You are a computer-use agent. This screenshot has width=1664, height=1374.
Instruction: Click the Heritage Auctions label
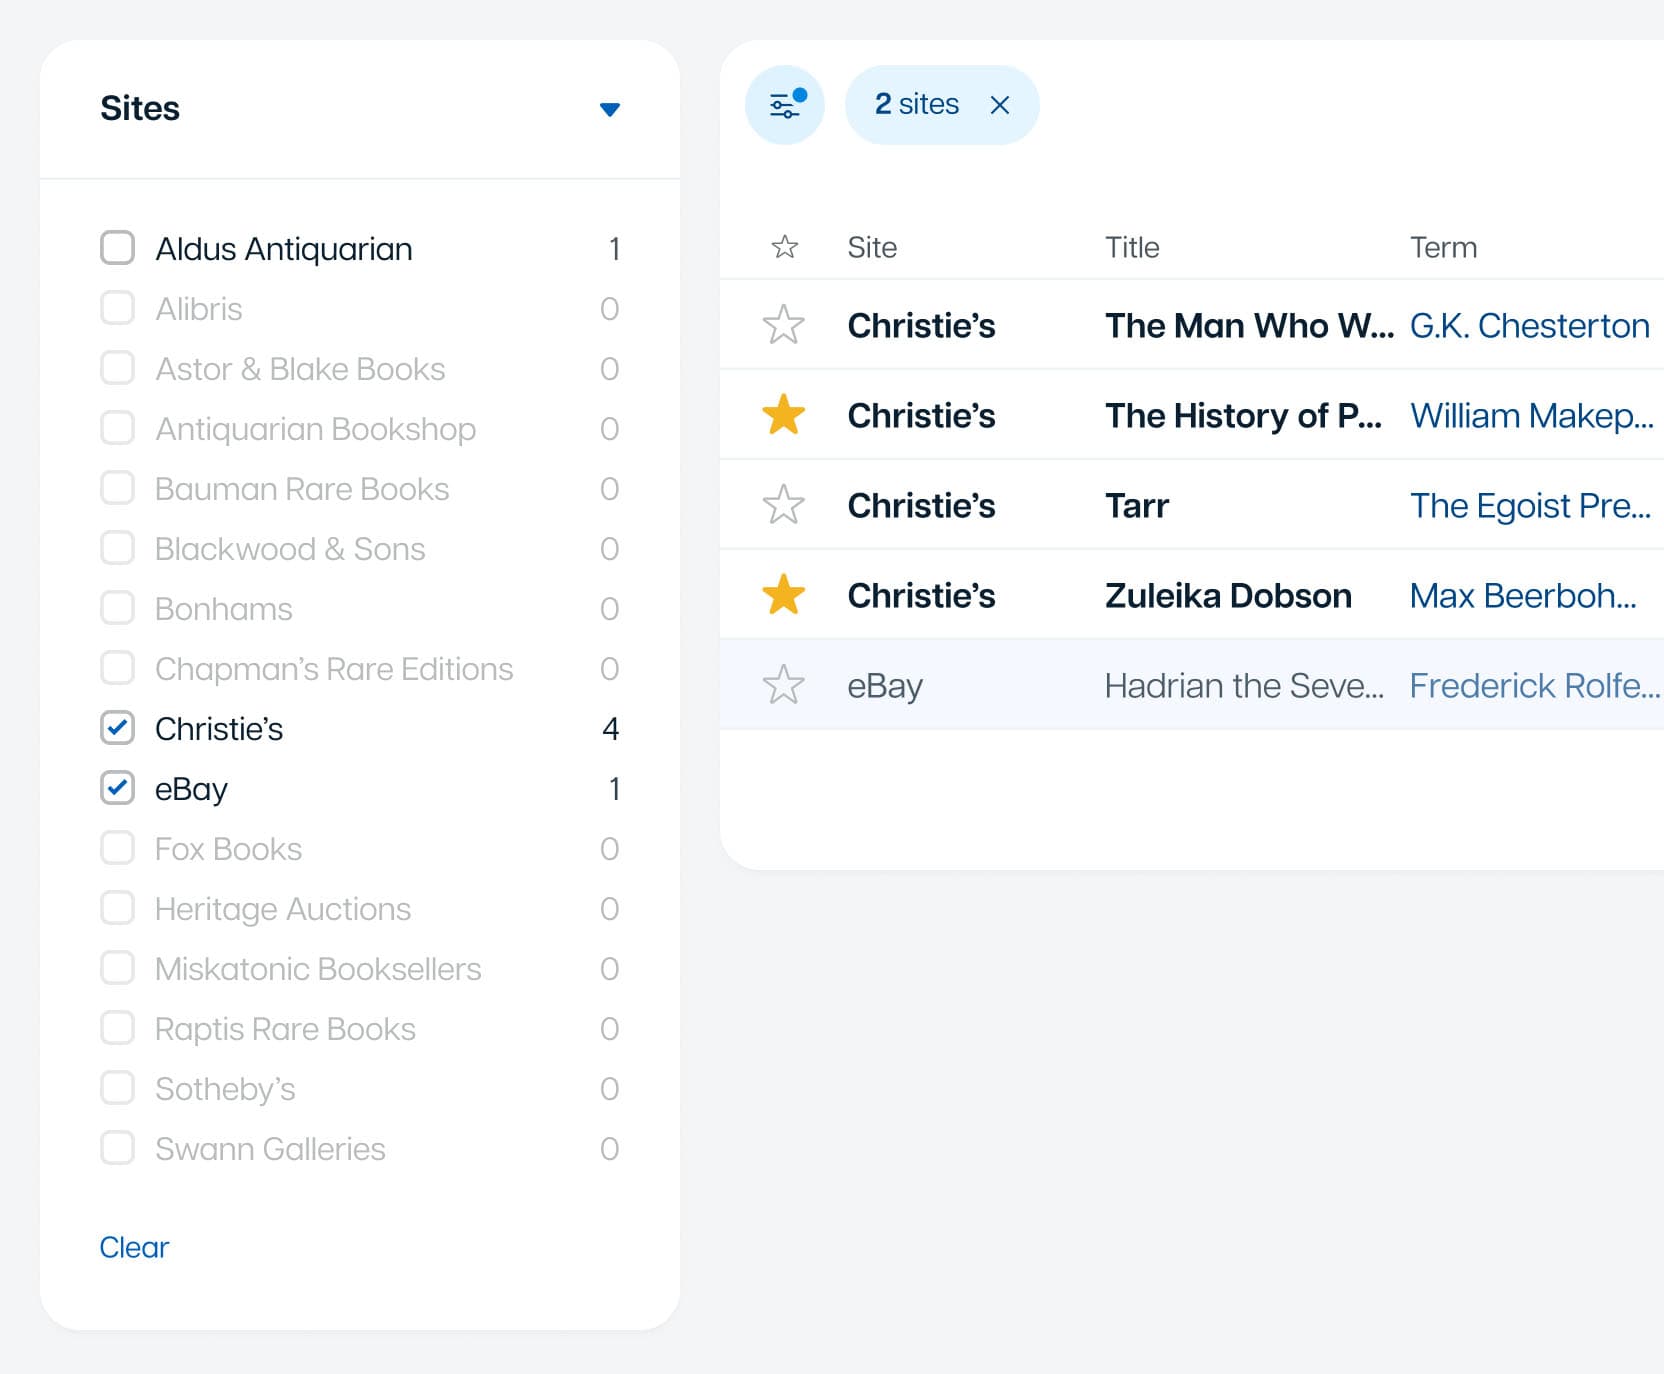[x=283, y=909]
